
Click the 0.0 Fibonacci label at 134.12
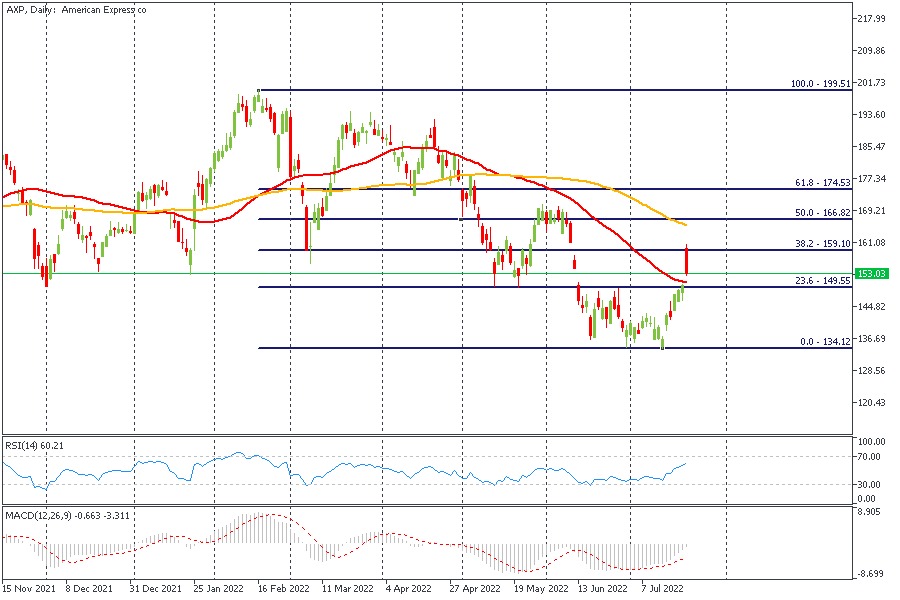pos(824,342)
